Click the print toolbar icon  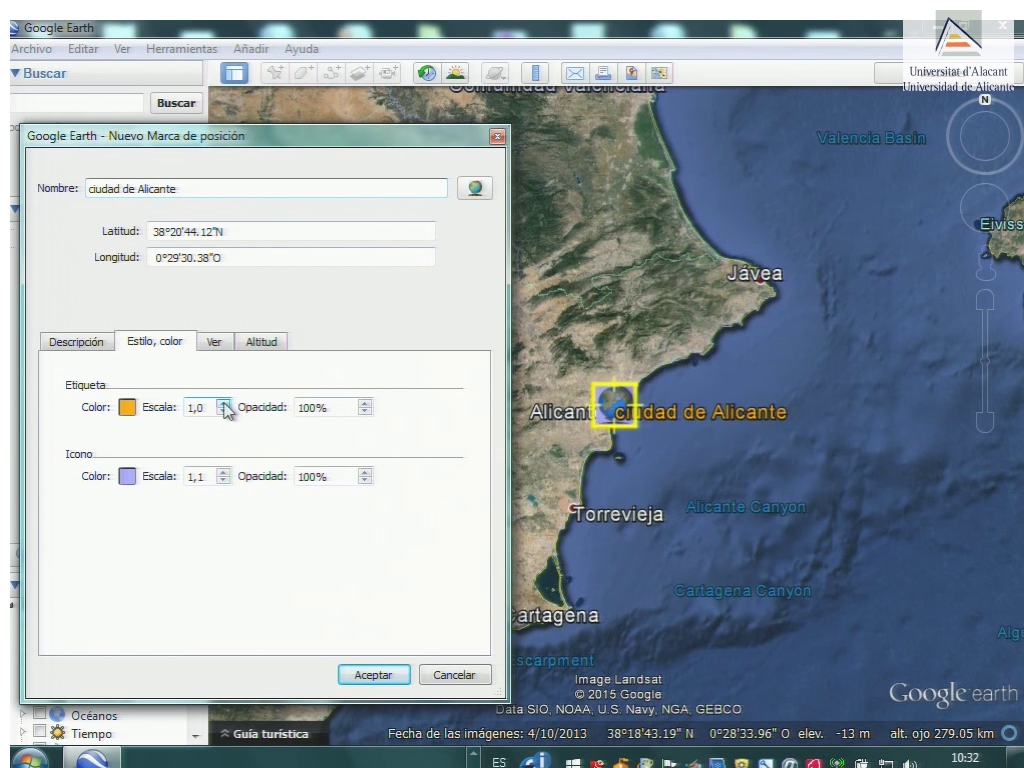point(603,73)
